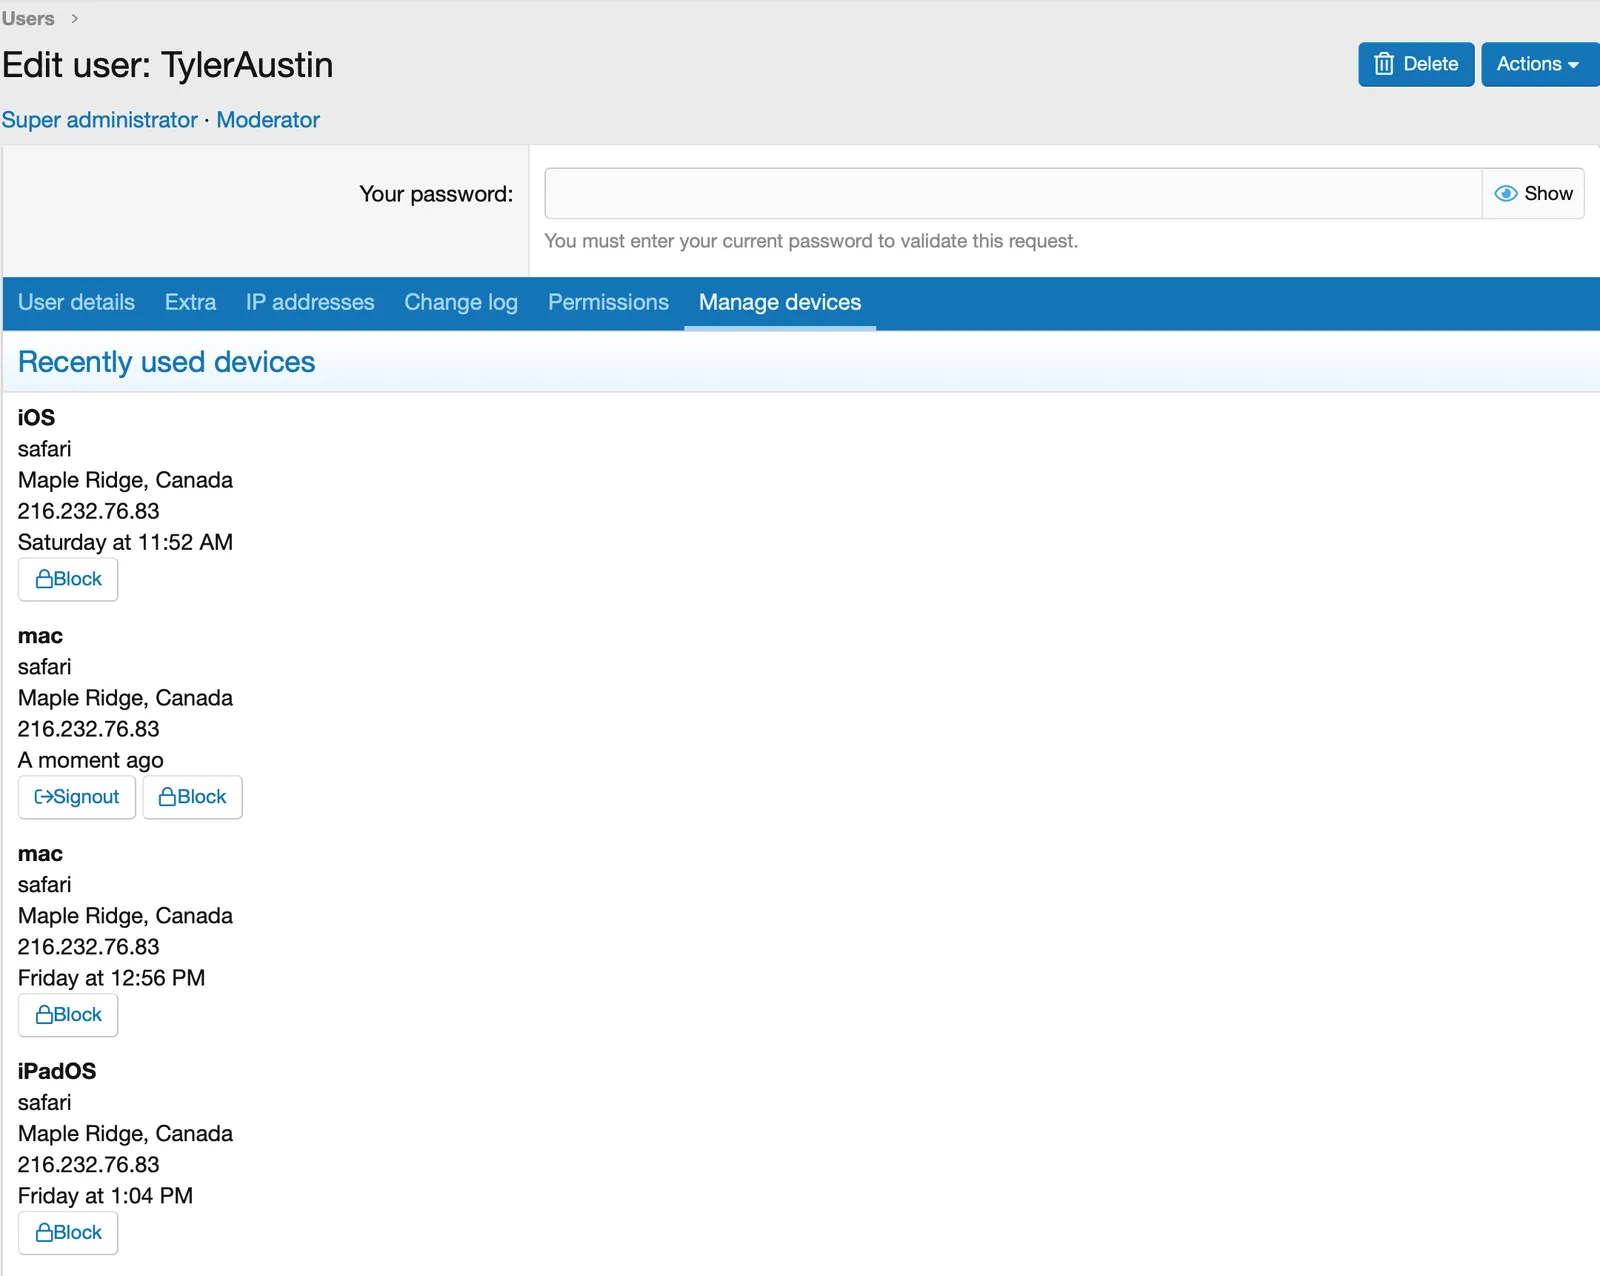The width and height of the screenshot is (1600, 1276).
Task: Click the eye icon in password field
Action: pos(1505,194)
